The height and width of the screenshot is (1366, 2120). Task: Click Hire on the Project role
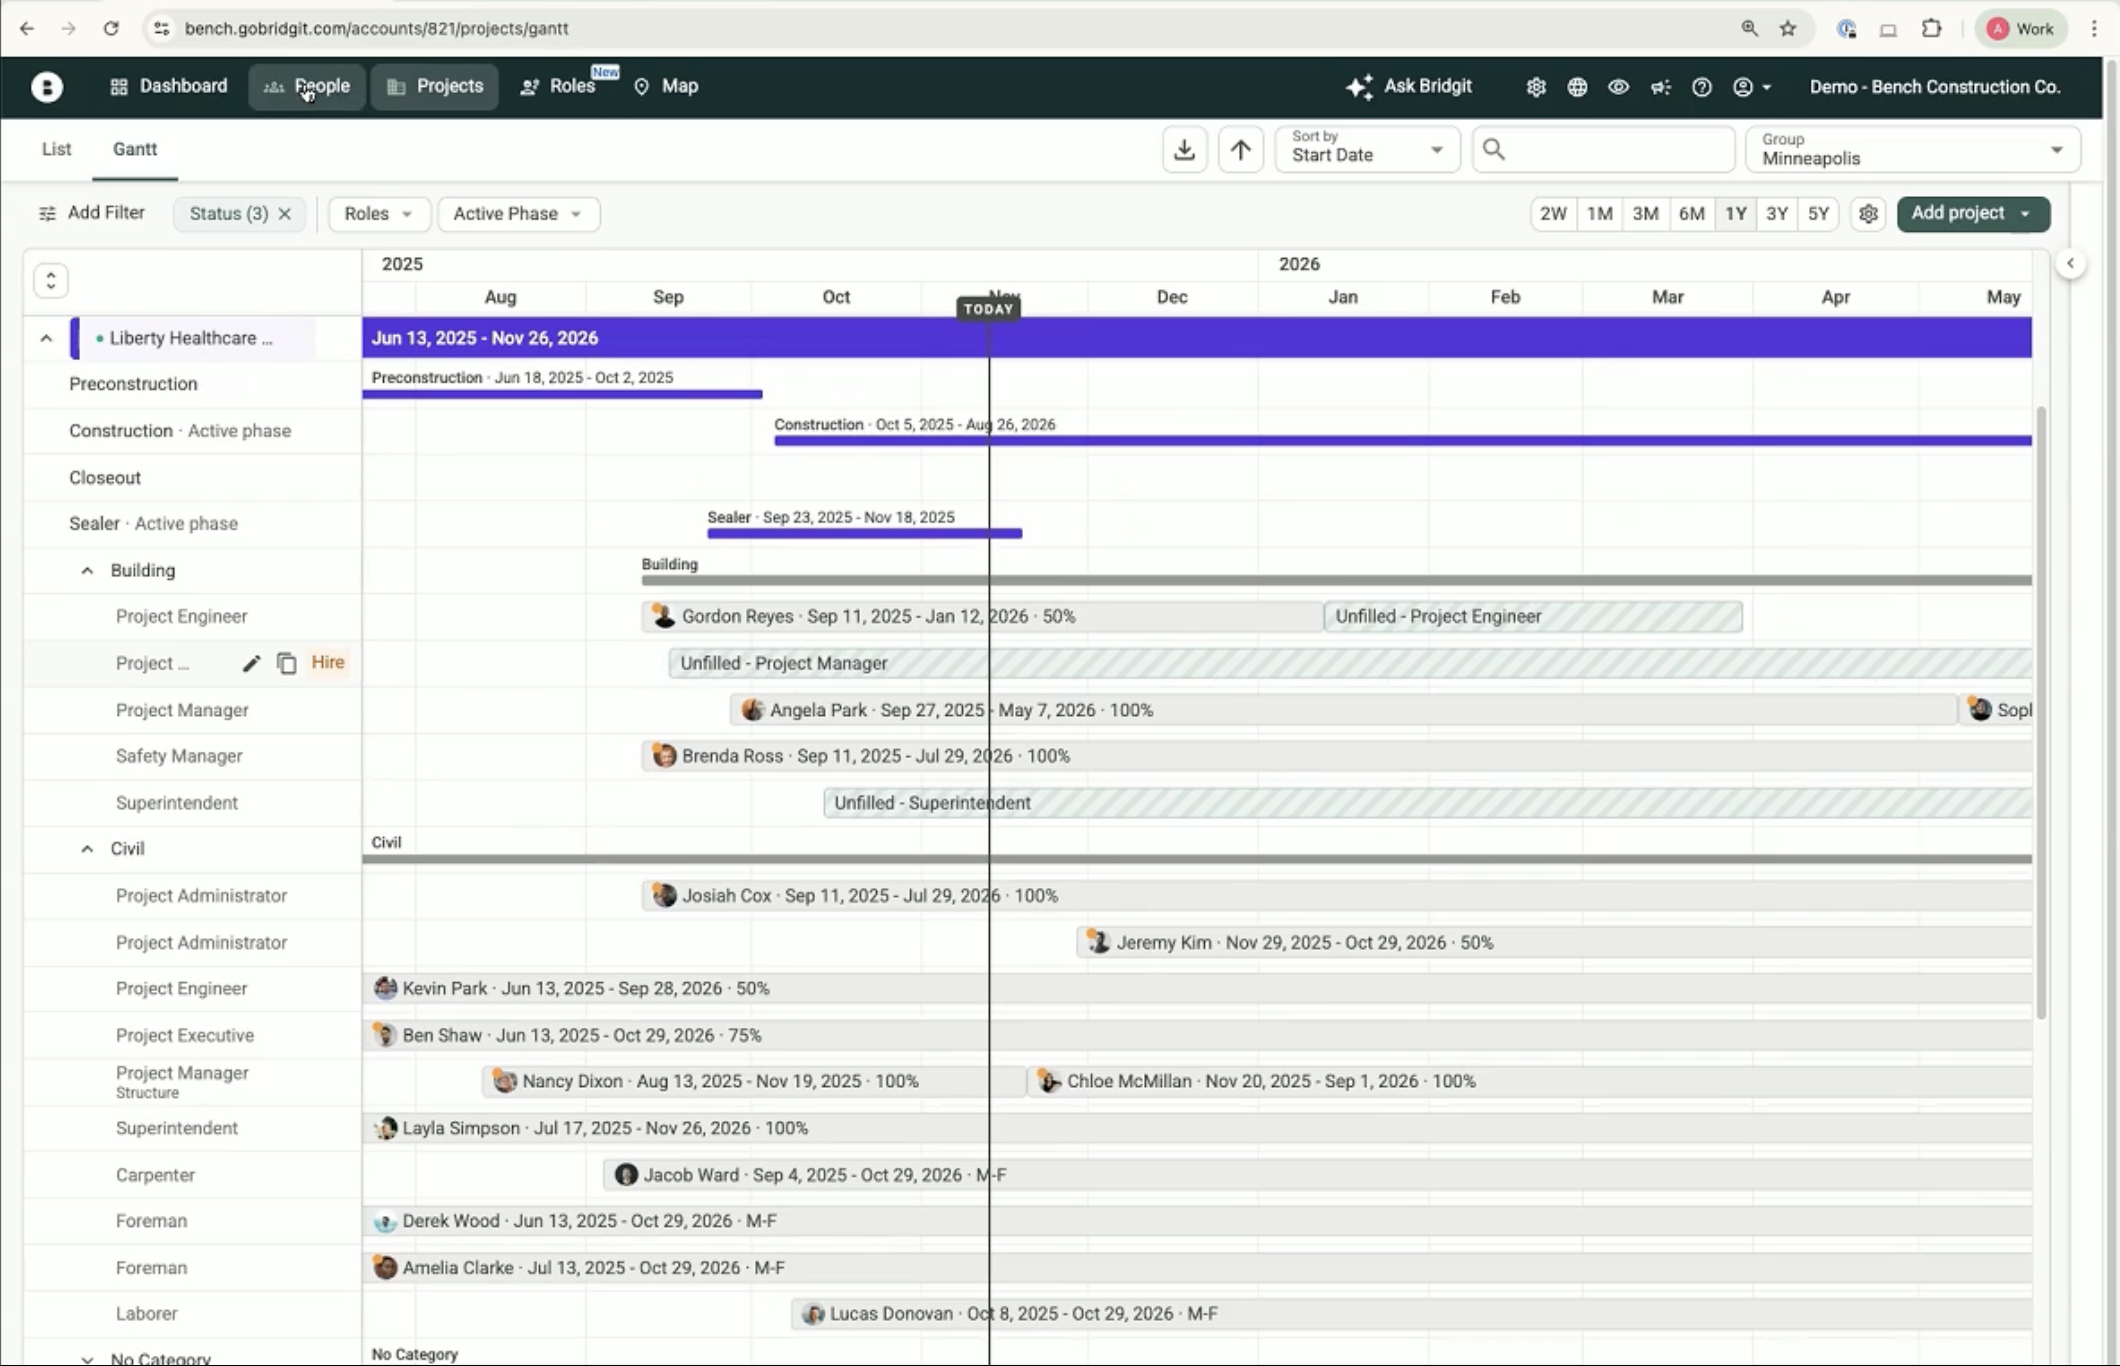point(328,662)
